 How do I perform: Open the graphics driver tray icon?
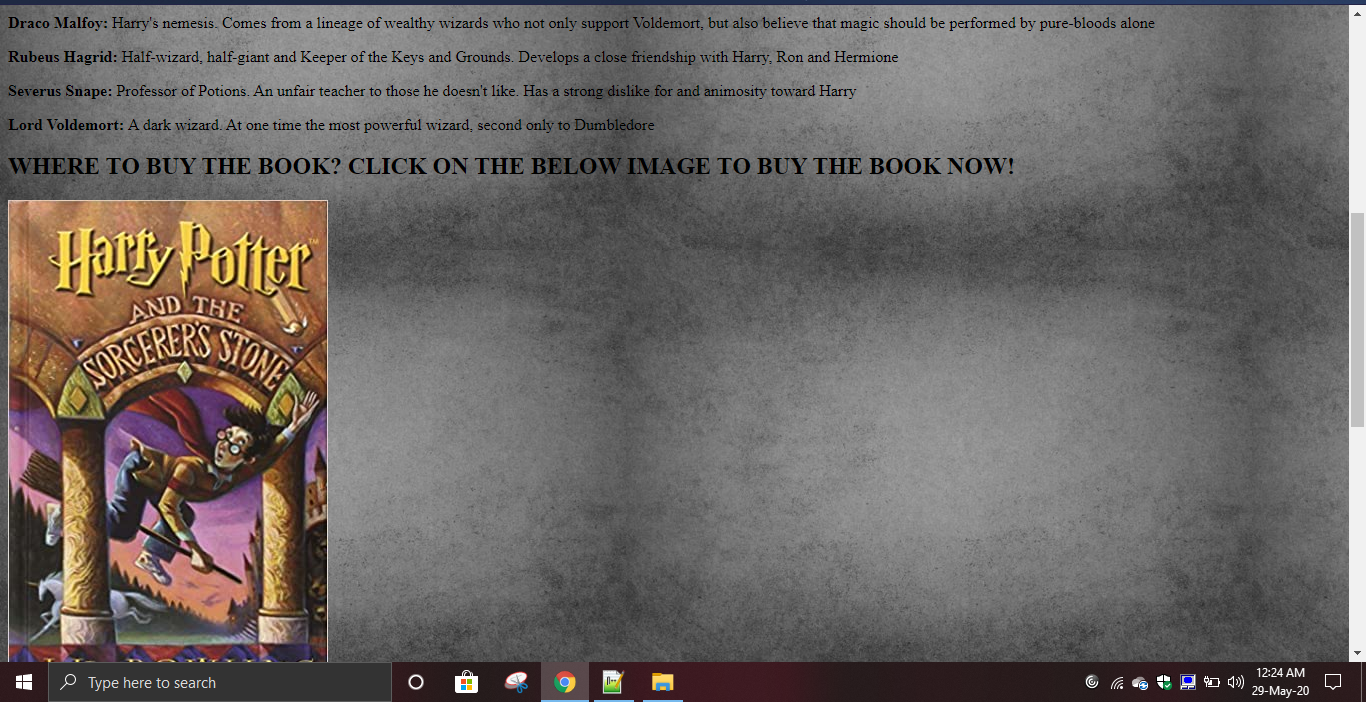pos(1188,682)
